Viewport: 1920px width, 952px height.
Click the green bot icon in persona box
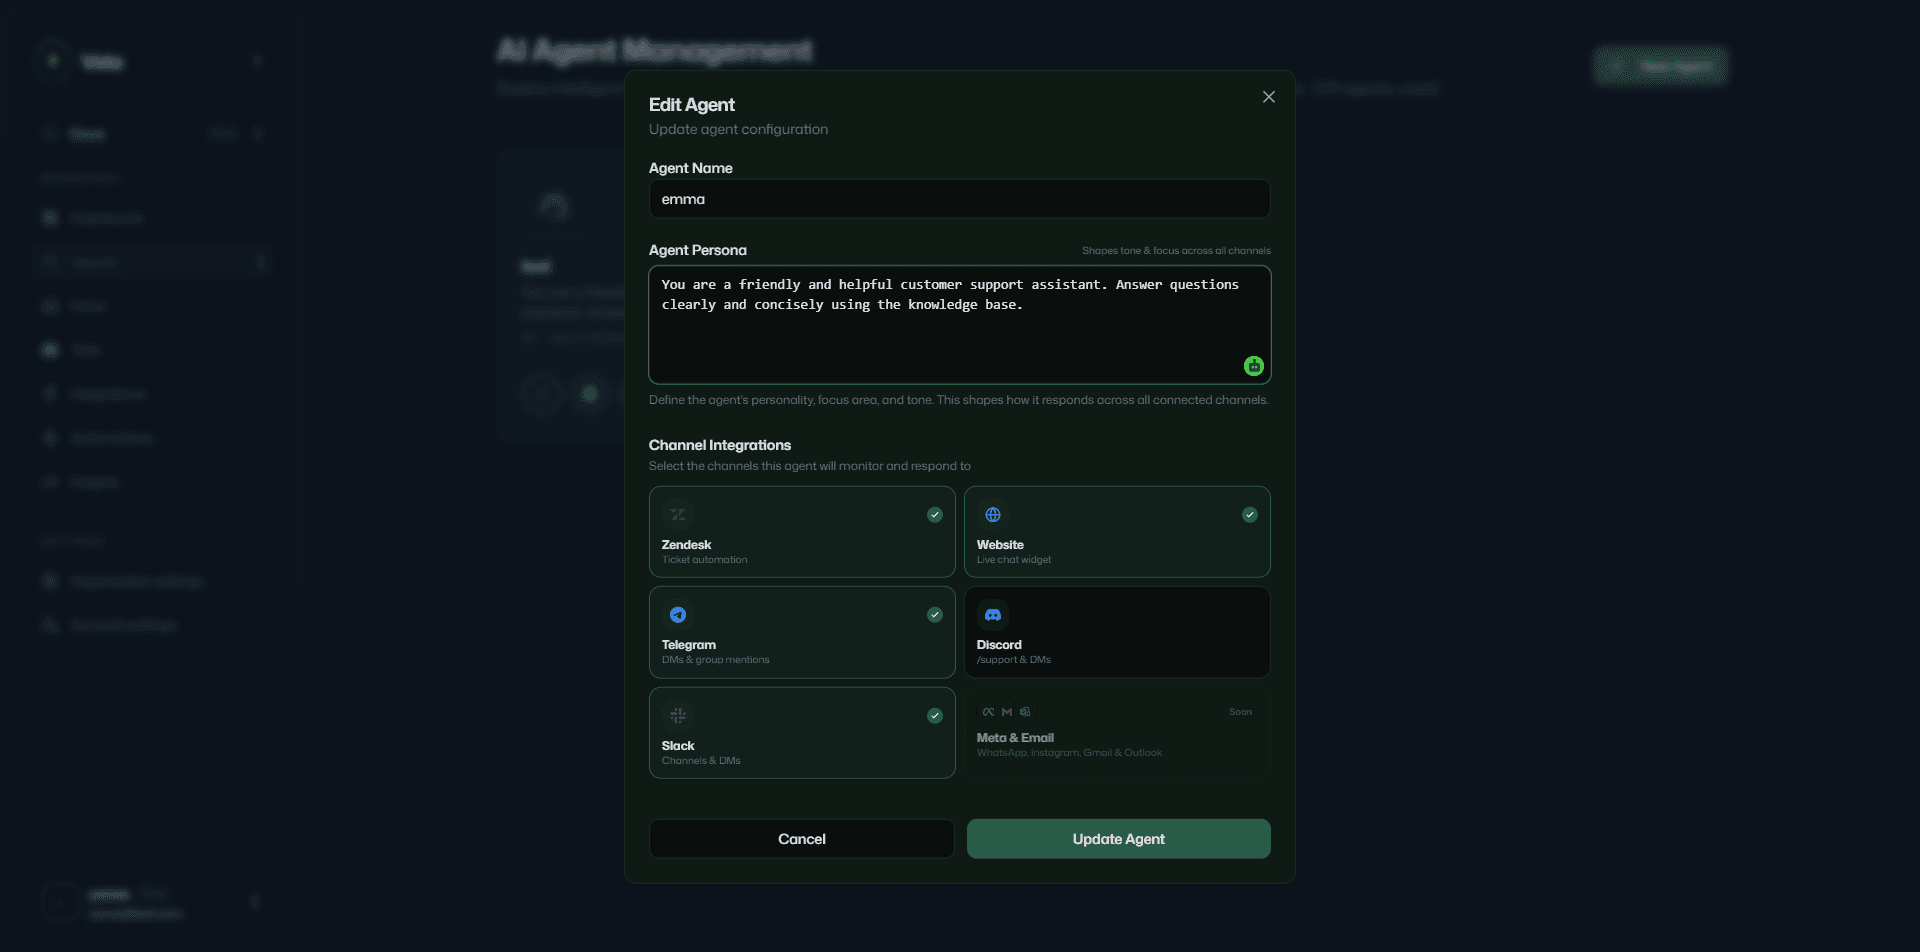pyautogui.click(x=1254, y=366)
